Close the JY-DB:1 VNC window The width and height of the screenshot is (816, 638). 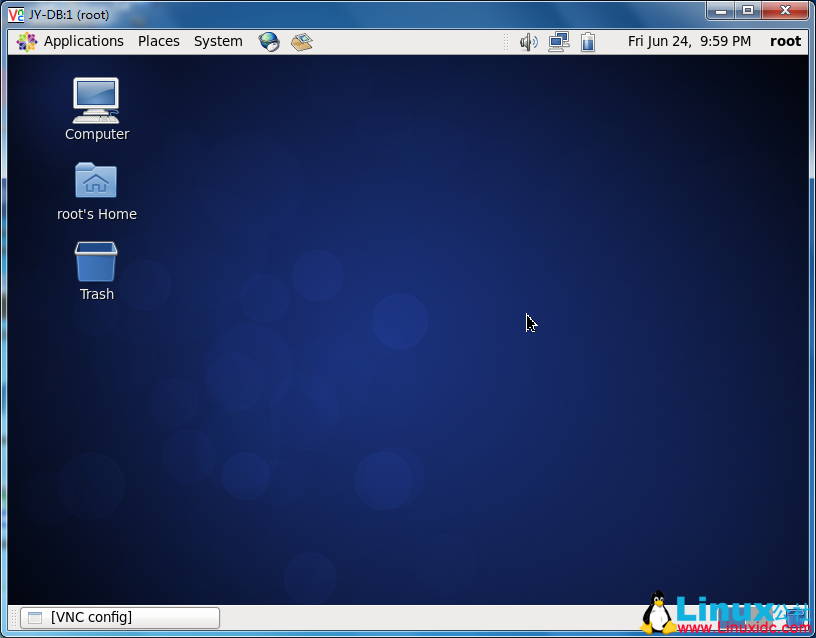[785, 10]
